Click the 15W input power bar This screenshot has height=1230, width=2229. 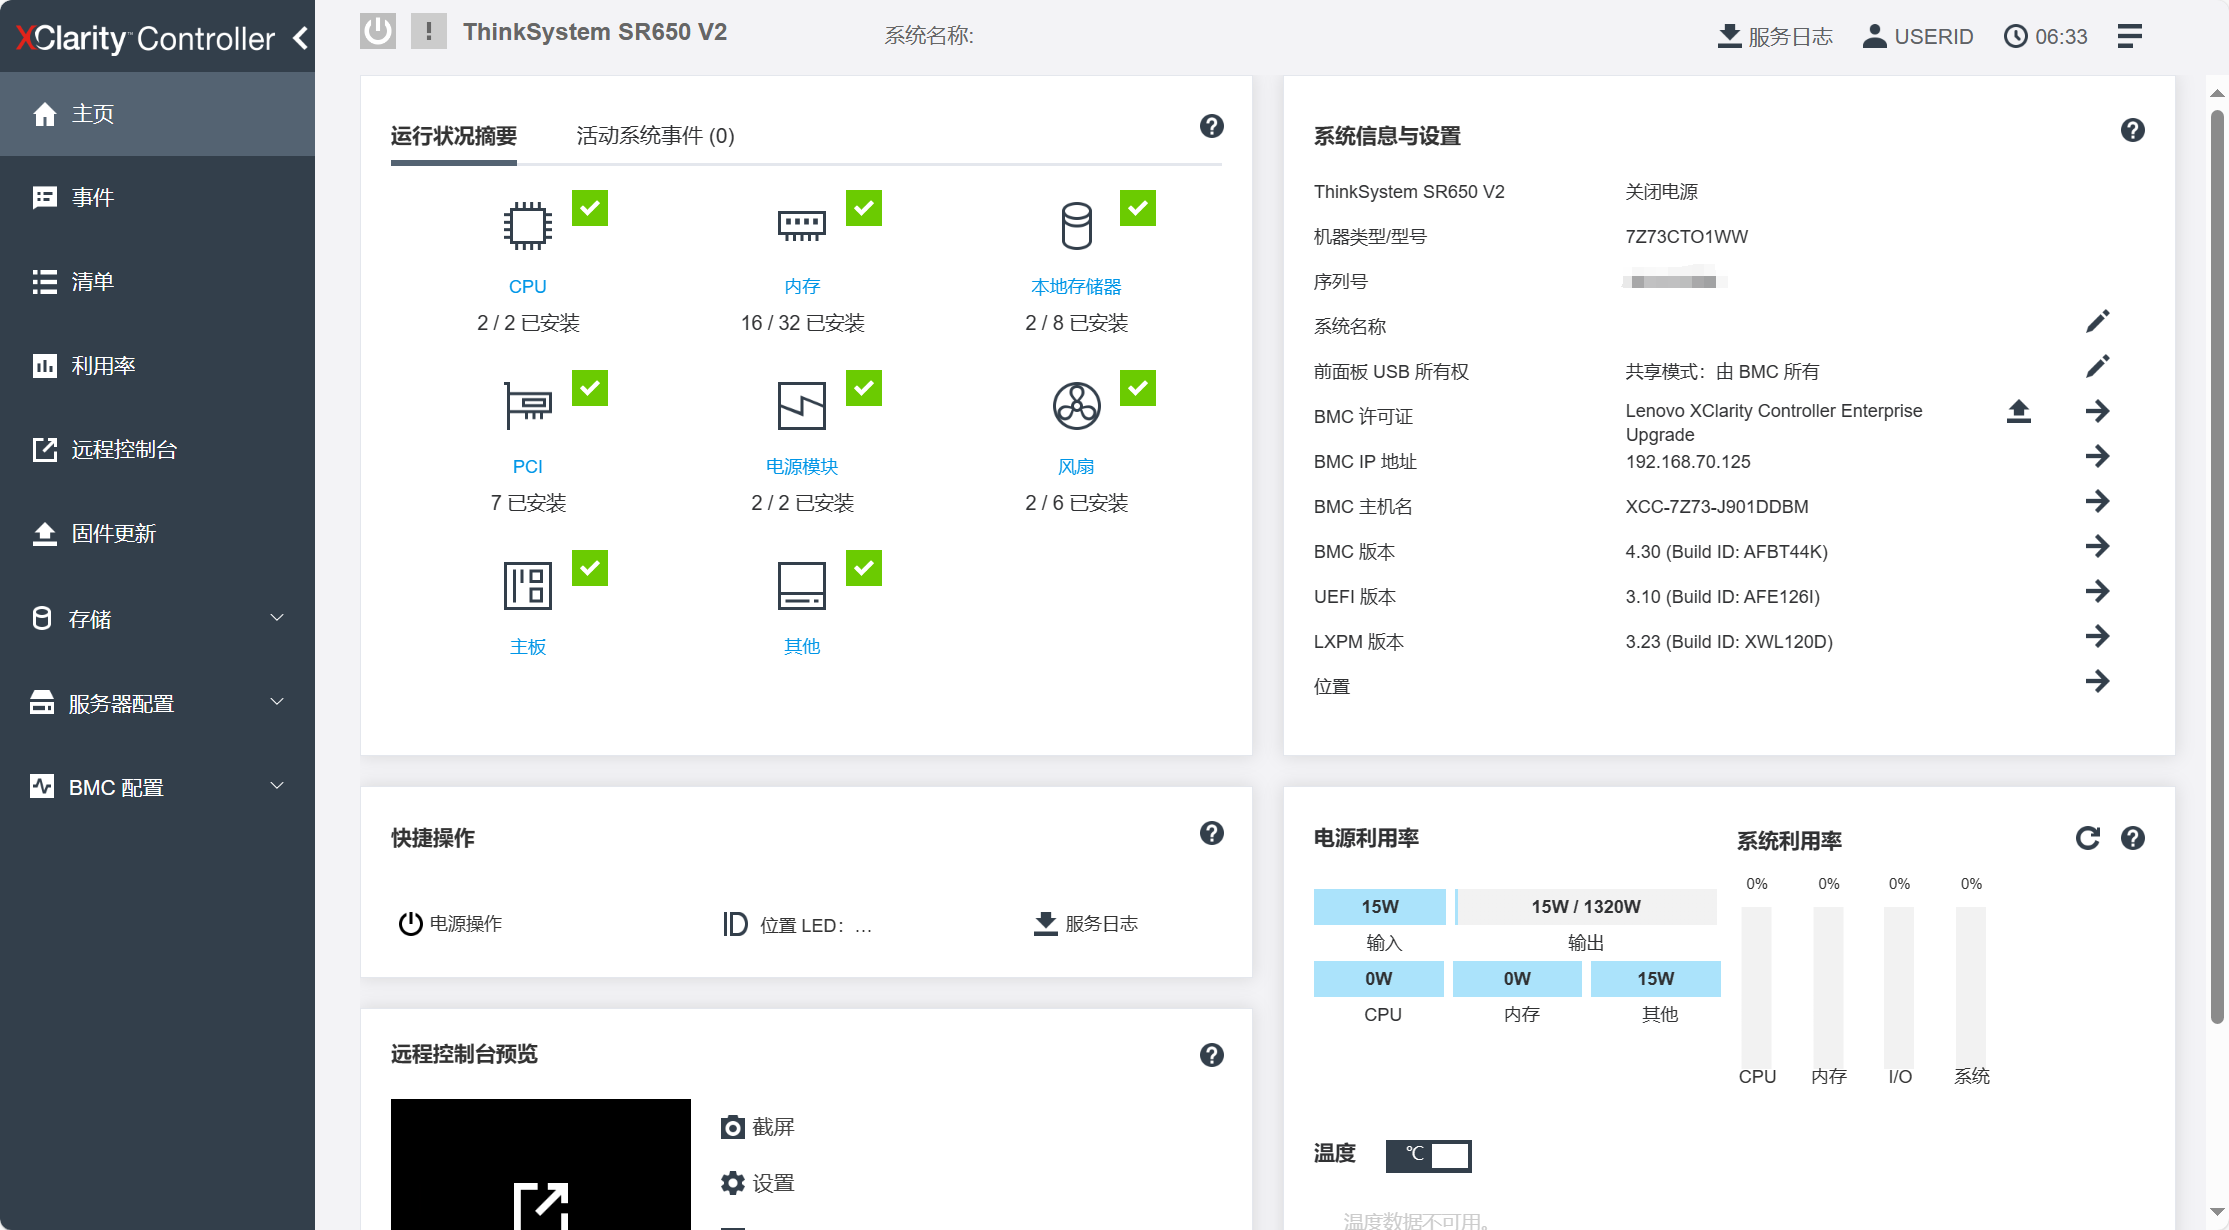click(1379, 906)
